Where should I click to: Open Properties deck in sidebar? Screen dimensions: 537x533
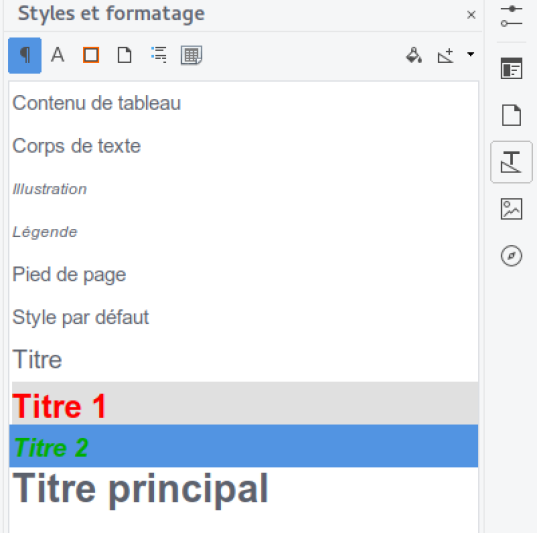tap(511, 68)
